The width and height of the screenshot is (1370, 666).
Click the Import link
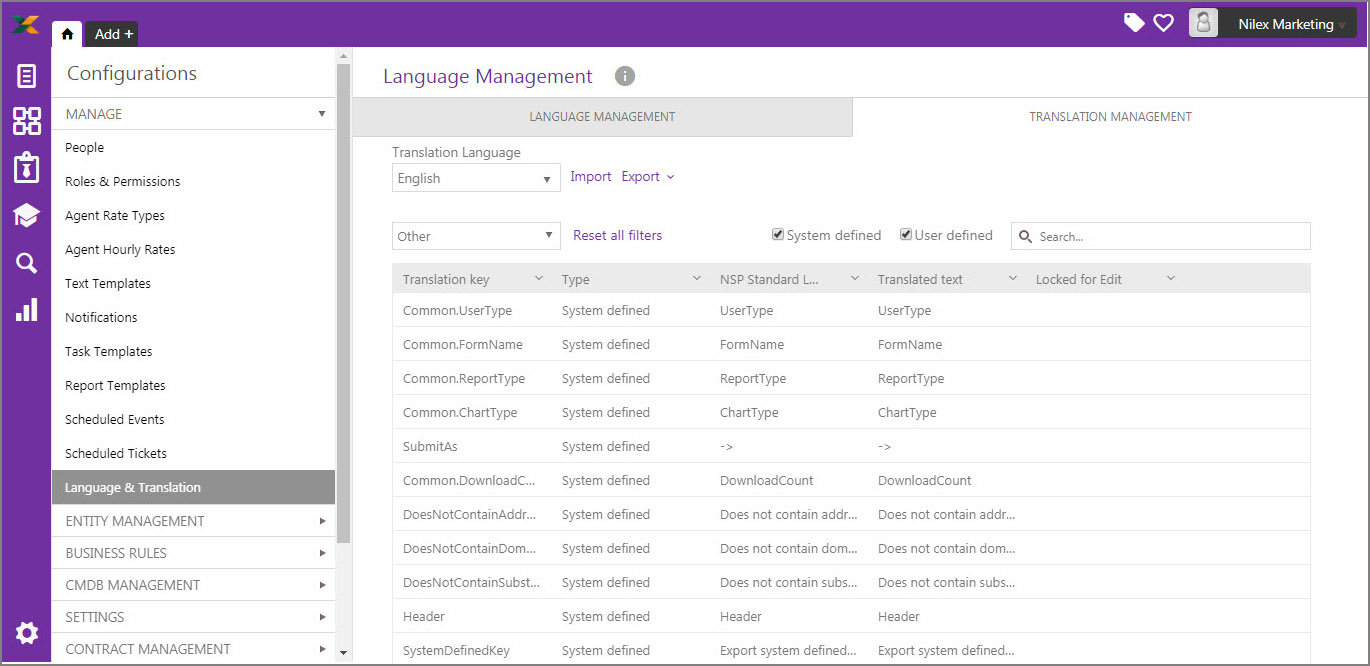coord(590,177)
